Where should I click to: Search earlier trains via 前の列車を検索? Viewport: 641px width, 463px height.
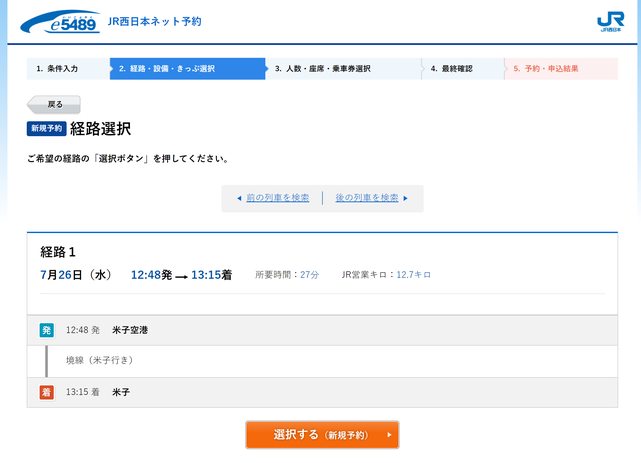coord(278,198)
